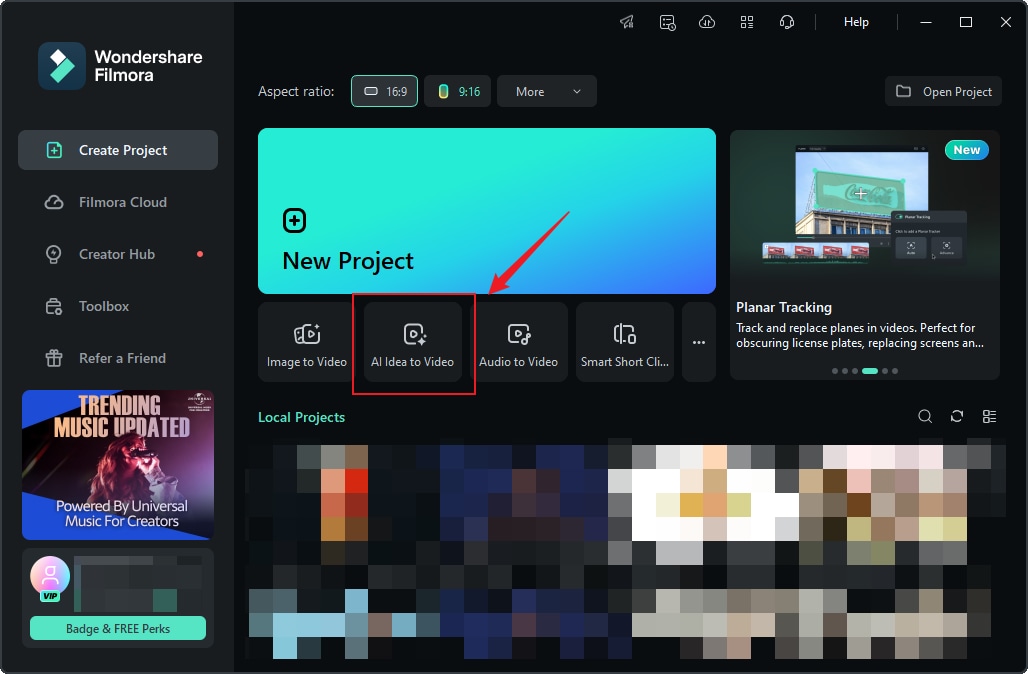Image resolution: width=1028 pixels, height=674 pixels.
Task: Click the cloud download icon
Action: point(707,22)
